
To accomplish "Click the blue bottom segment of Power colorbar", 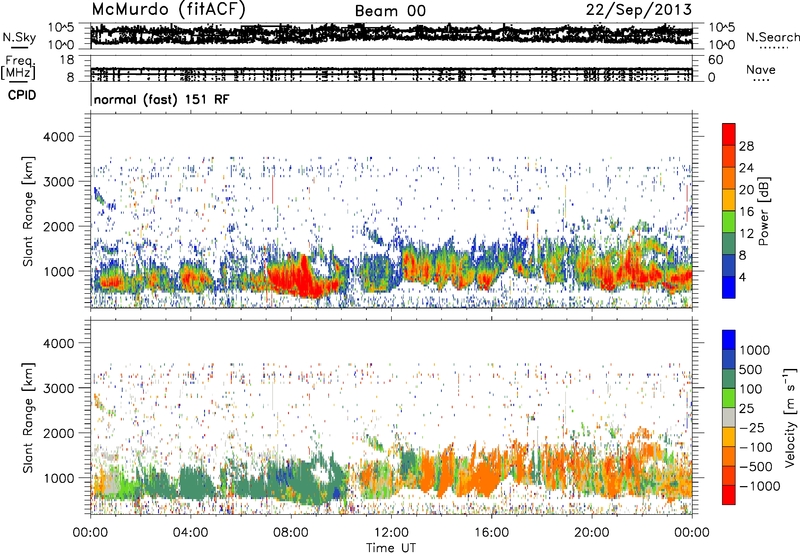I will click(729, 287).
